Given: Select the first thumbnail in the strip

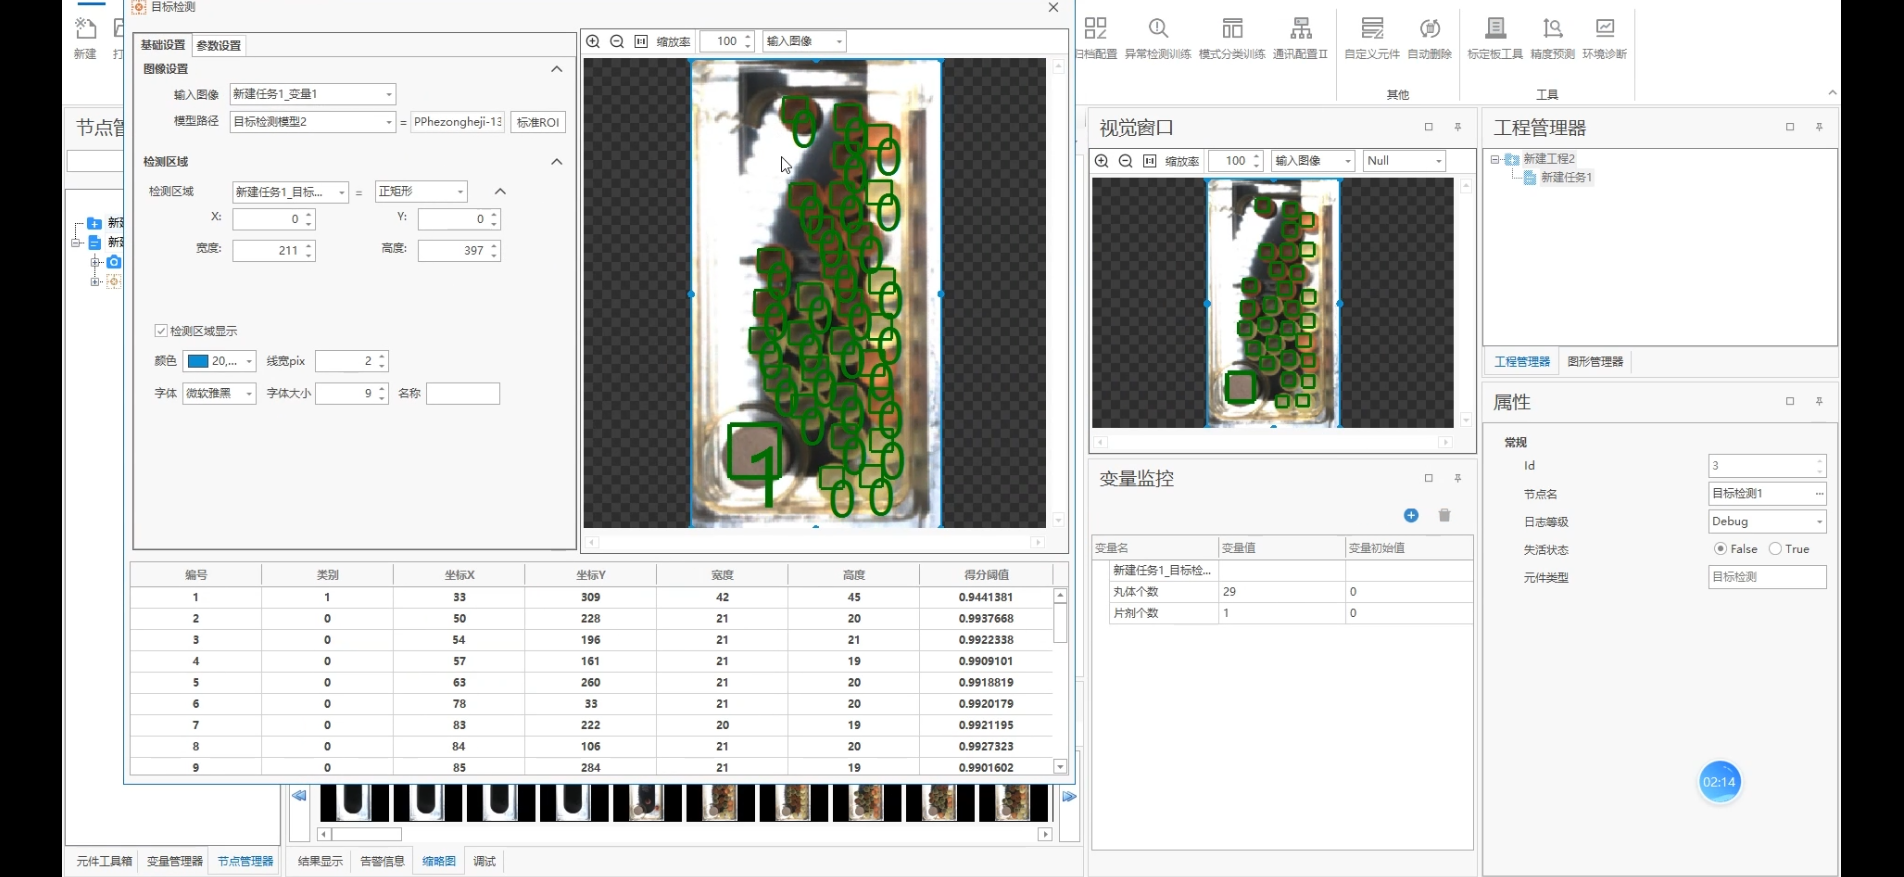Looking at the screenshot, I should [x=353, y=802].
